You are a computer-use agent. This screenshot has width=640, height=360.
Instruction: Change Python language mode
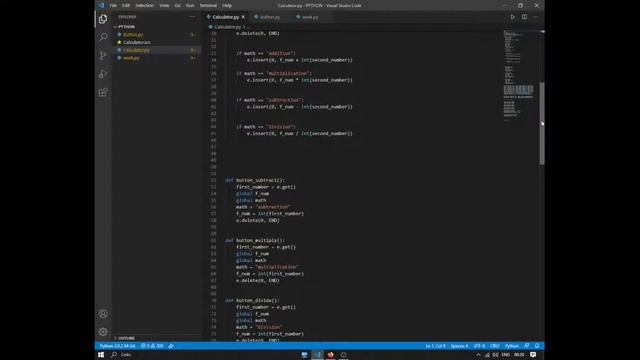(511, 346)
